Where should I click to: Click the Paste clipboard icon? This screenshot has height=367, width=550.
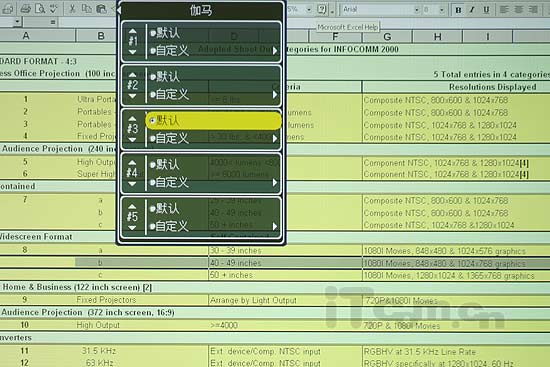tap(101, 8)
